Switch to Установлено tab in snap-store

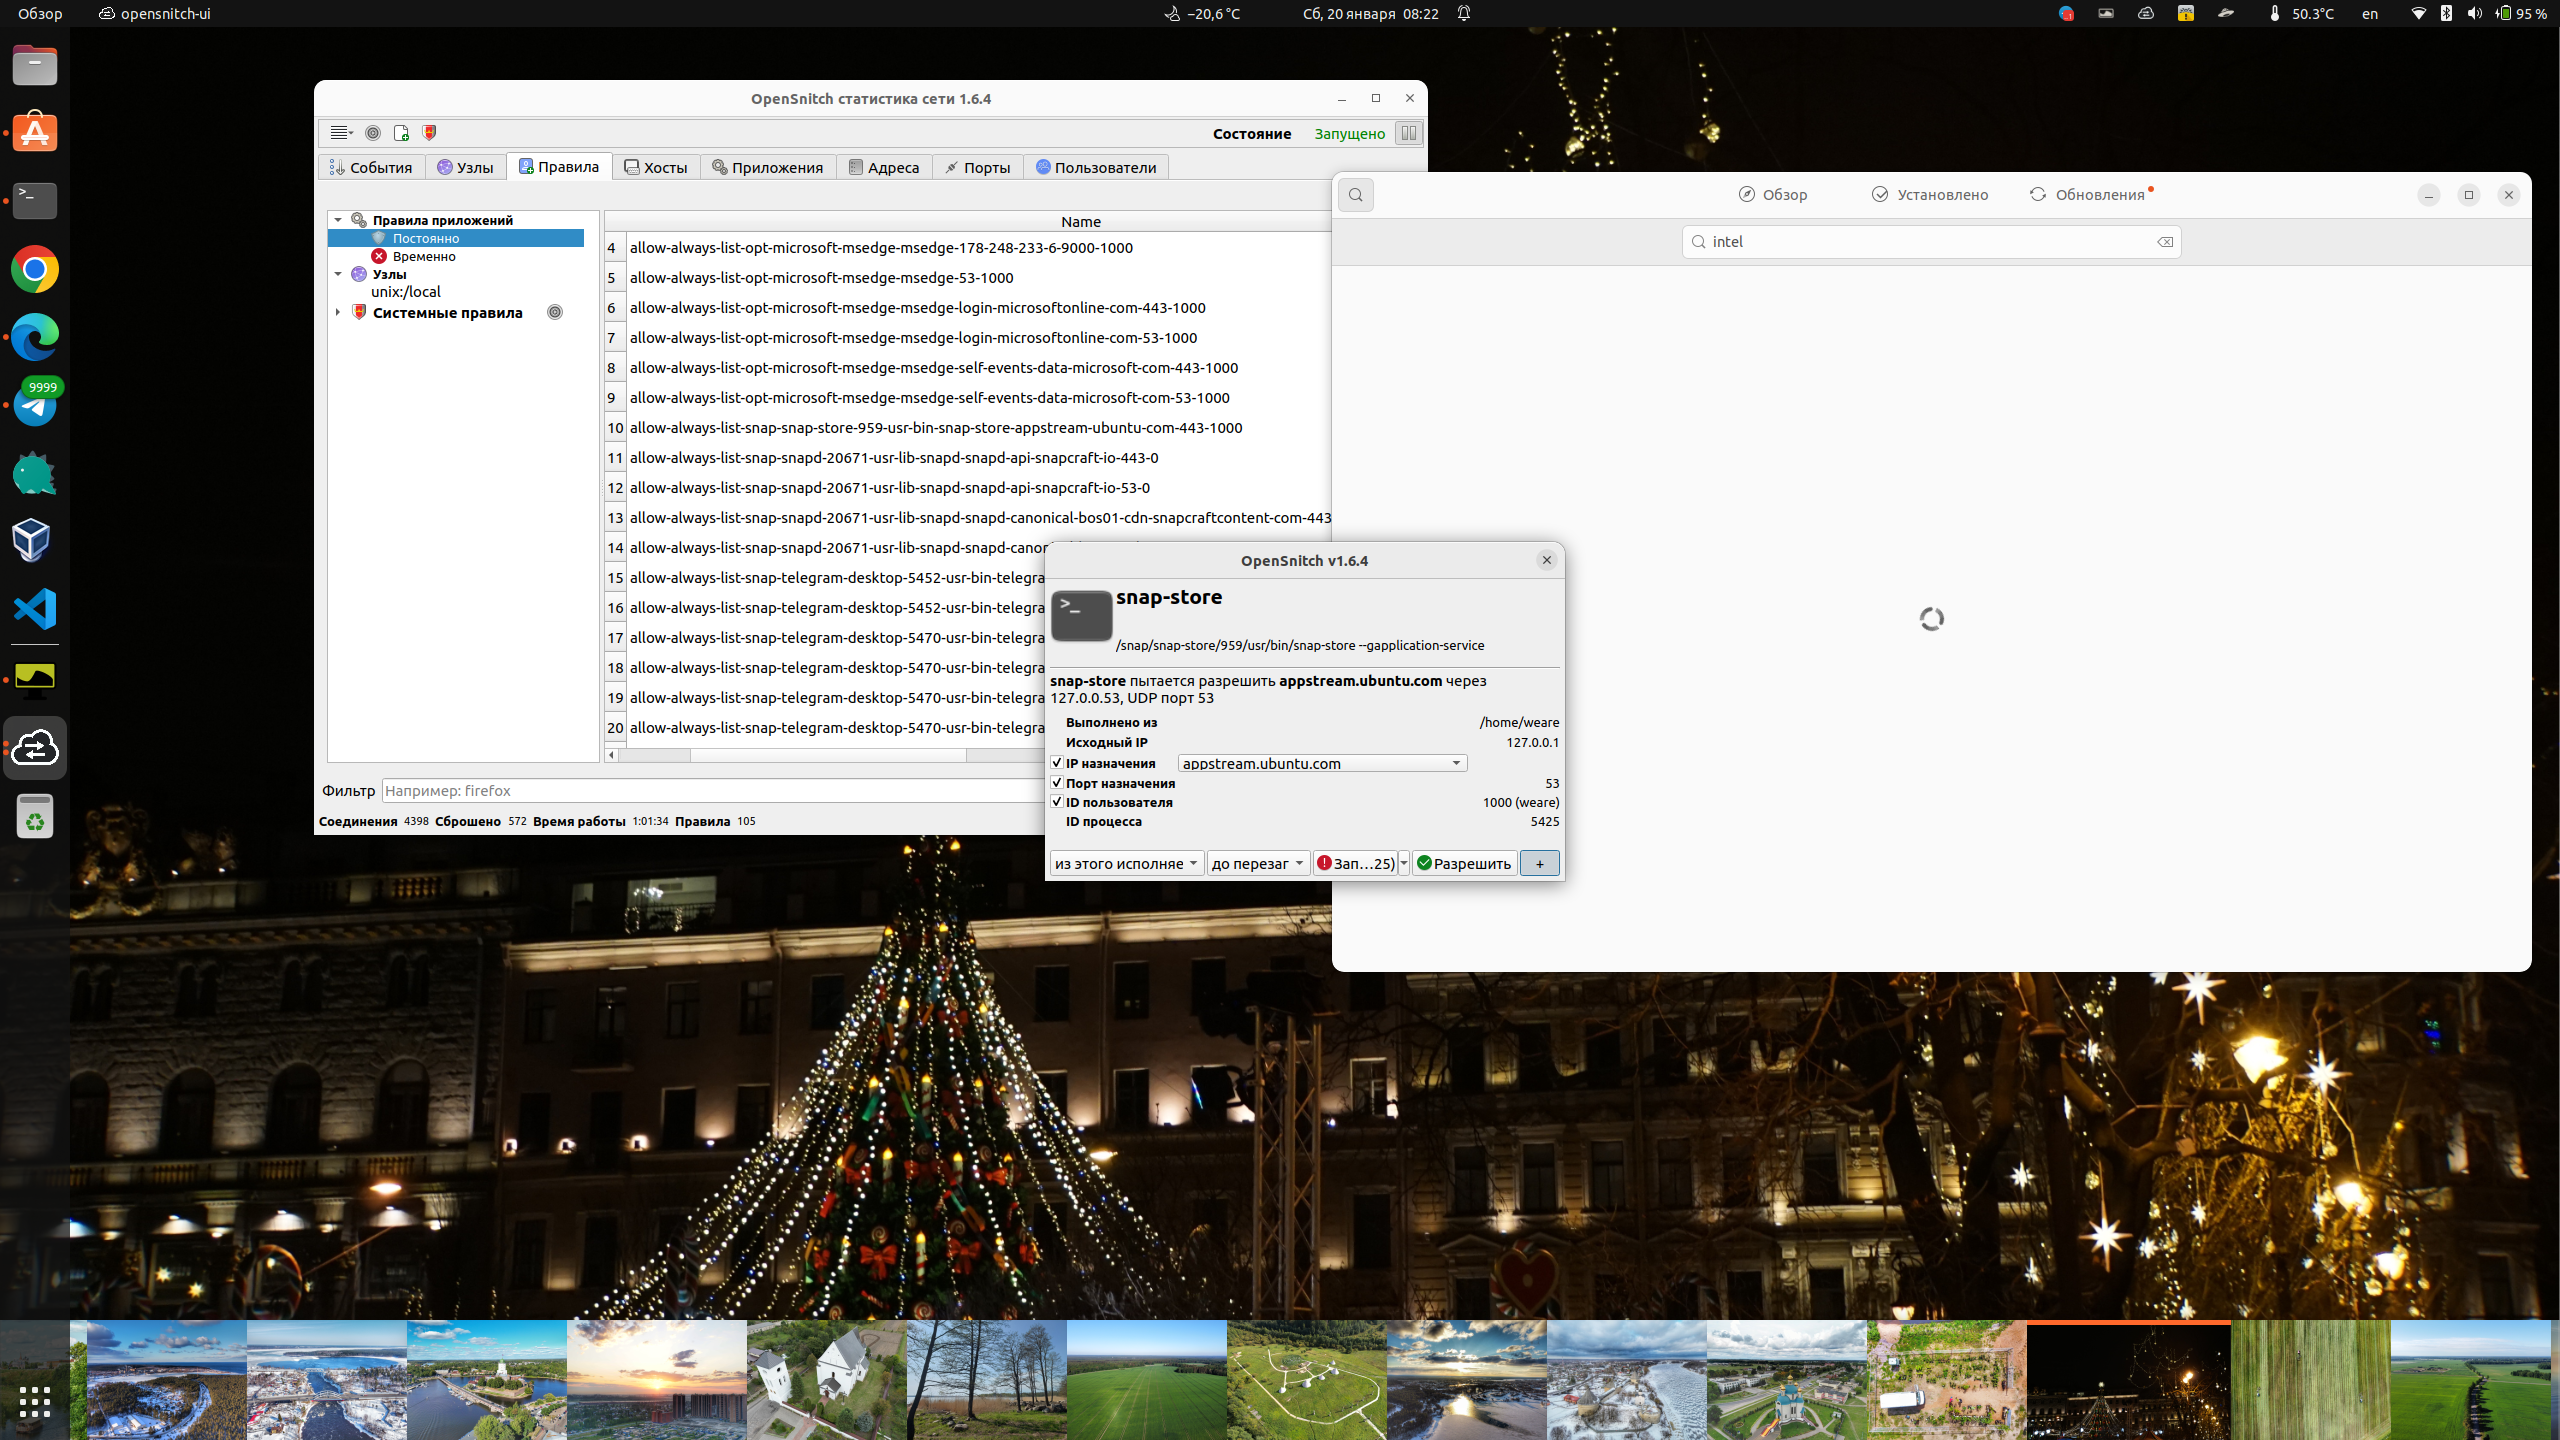[x=1930, y=195]
